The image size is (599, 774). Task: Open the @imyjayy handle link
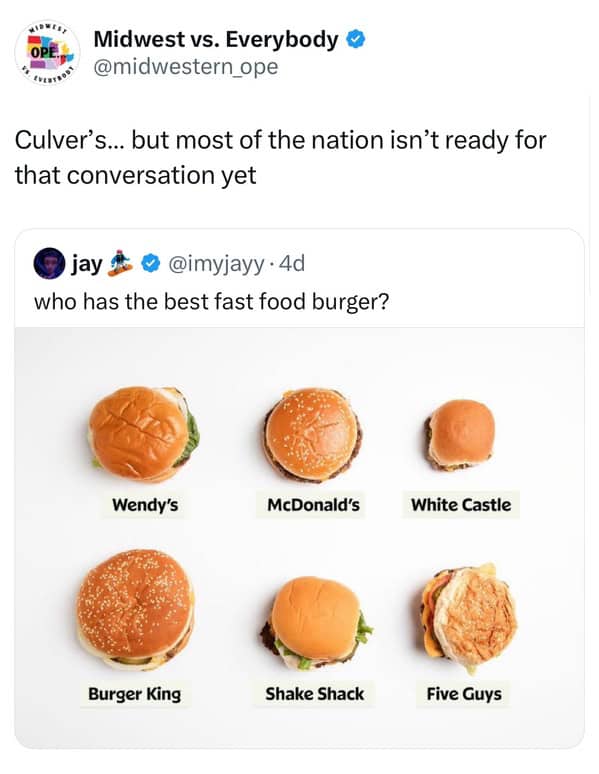(x=216, y=264)
